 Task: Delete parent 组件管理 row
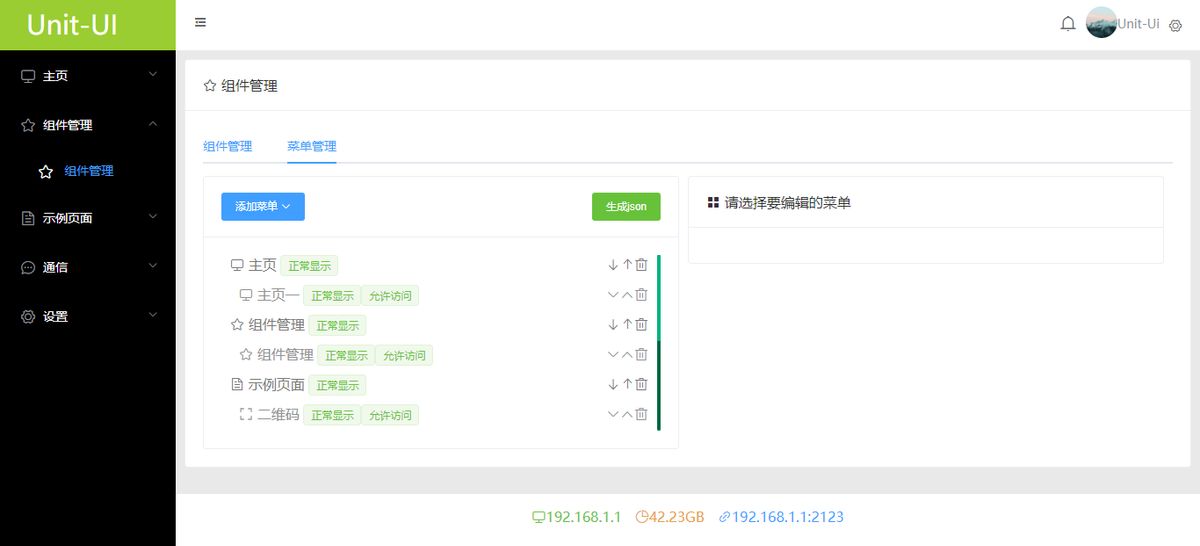642,324
